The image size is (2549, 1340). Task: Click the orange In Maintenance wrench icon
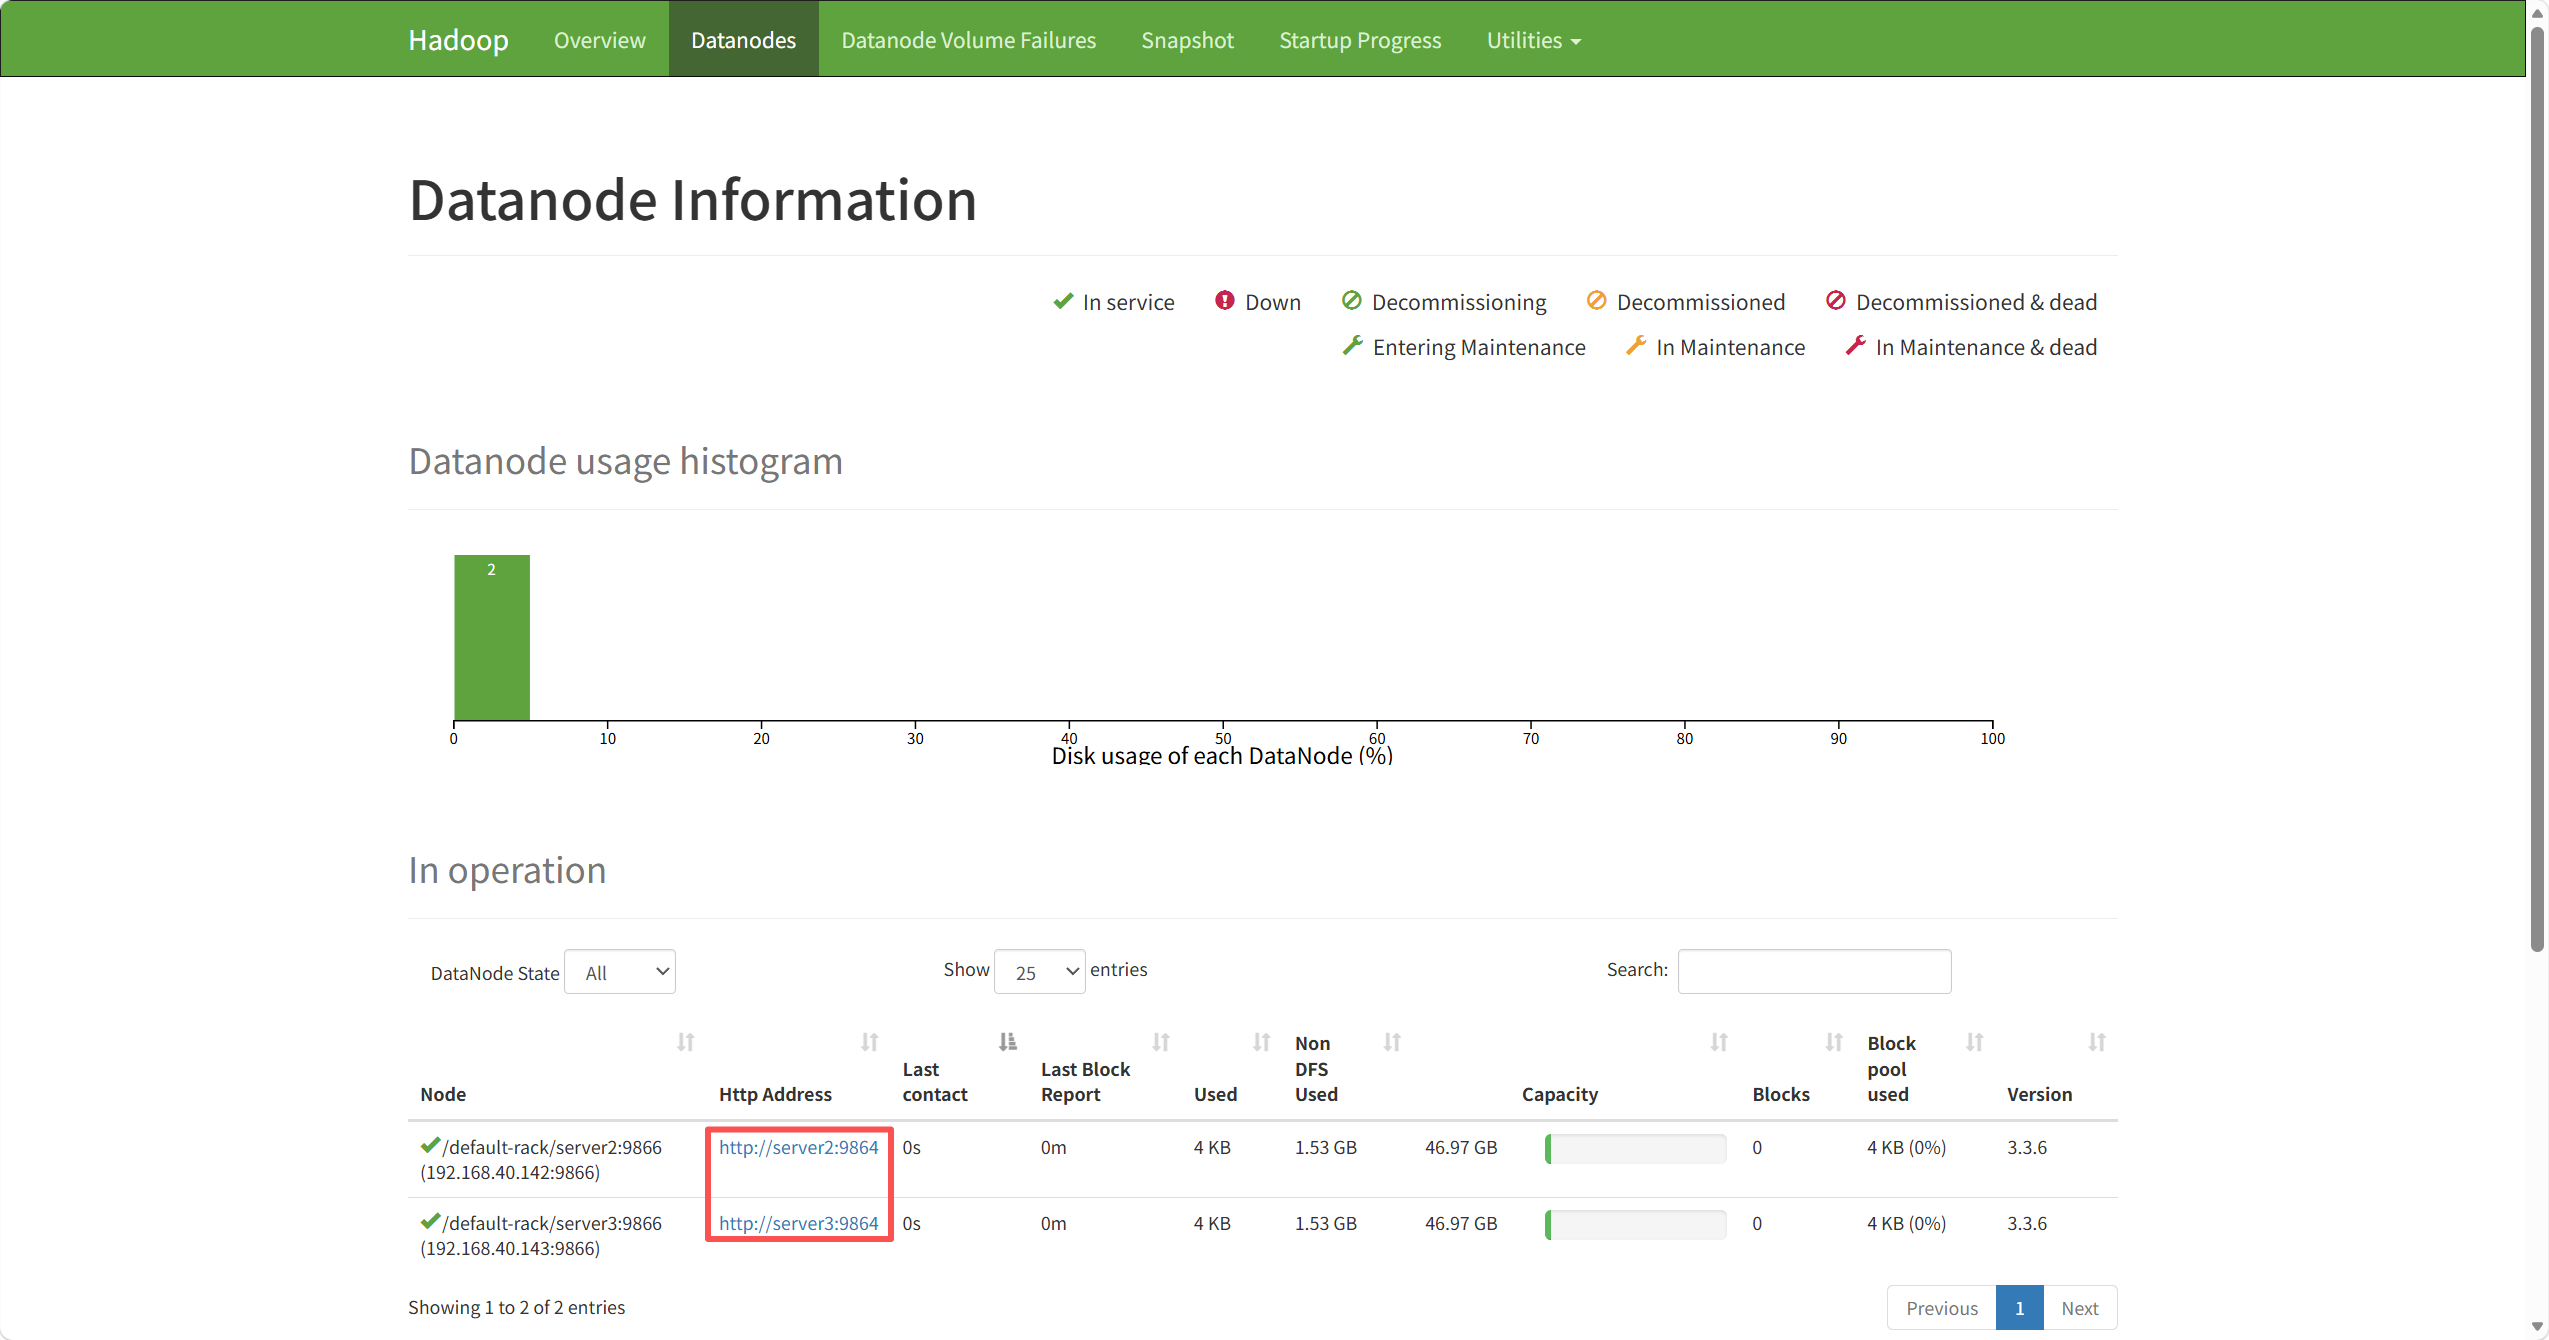1636,345
